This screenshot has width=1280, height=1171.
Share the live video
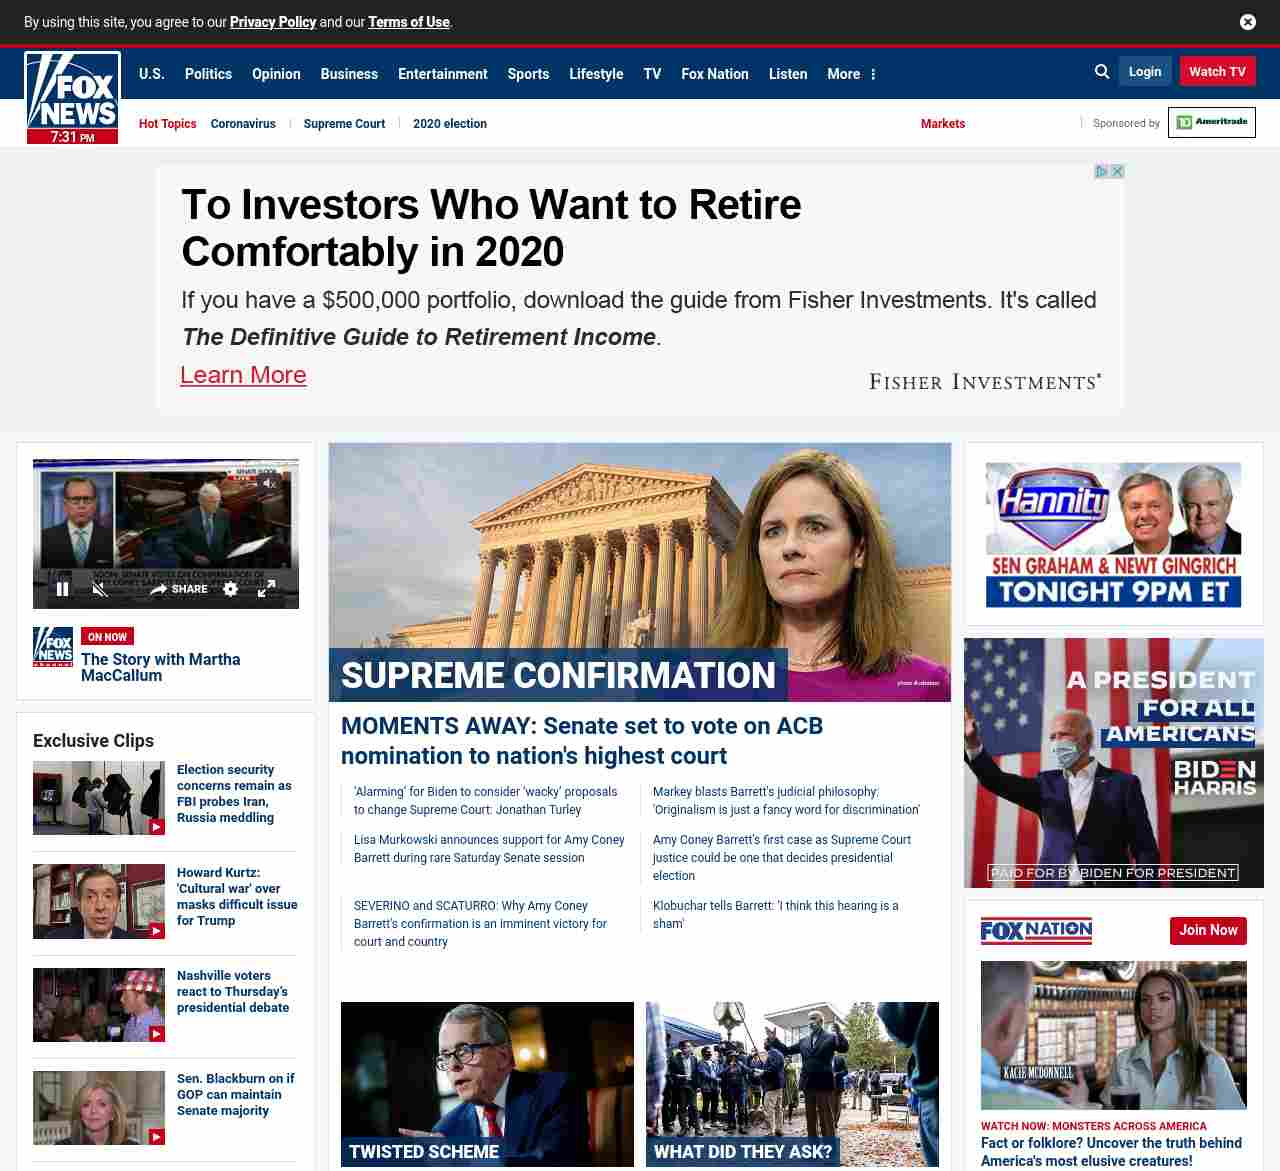tap(179, 589)
